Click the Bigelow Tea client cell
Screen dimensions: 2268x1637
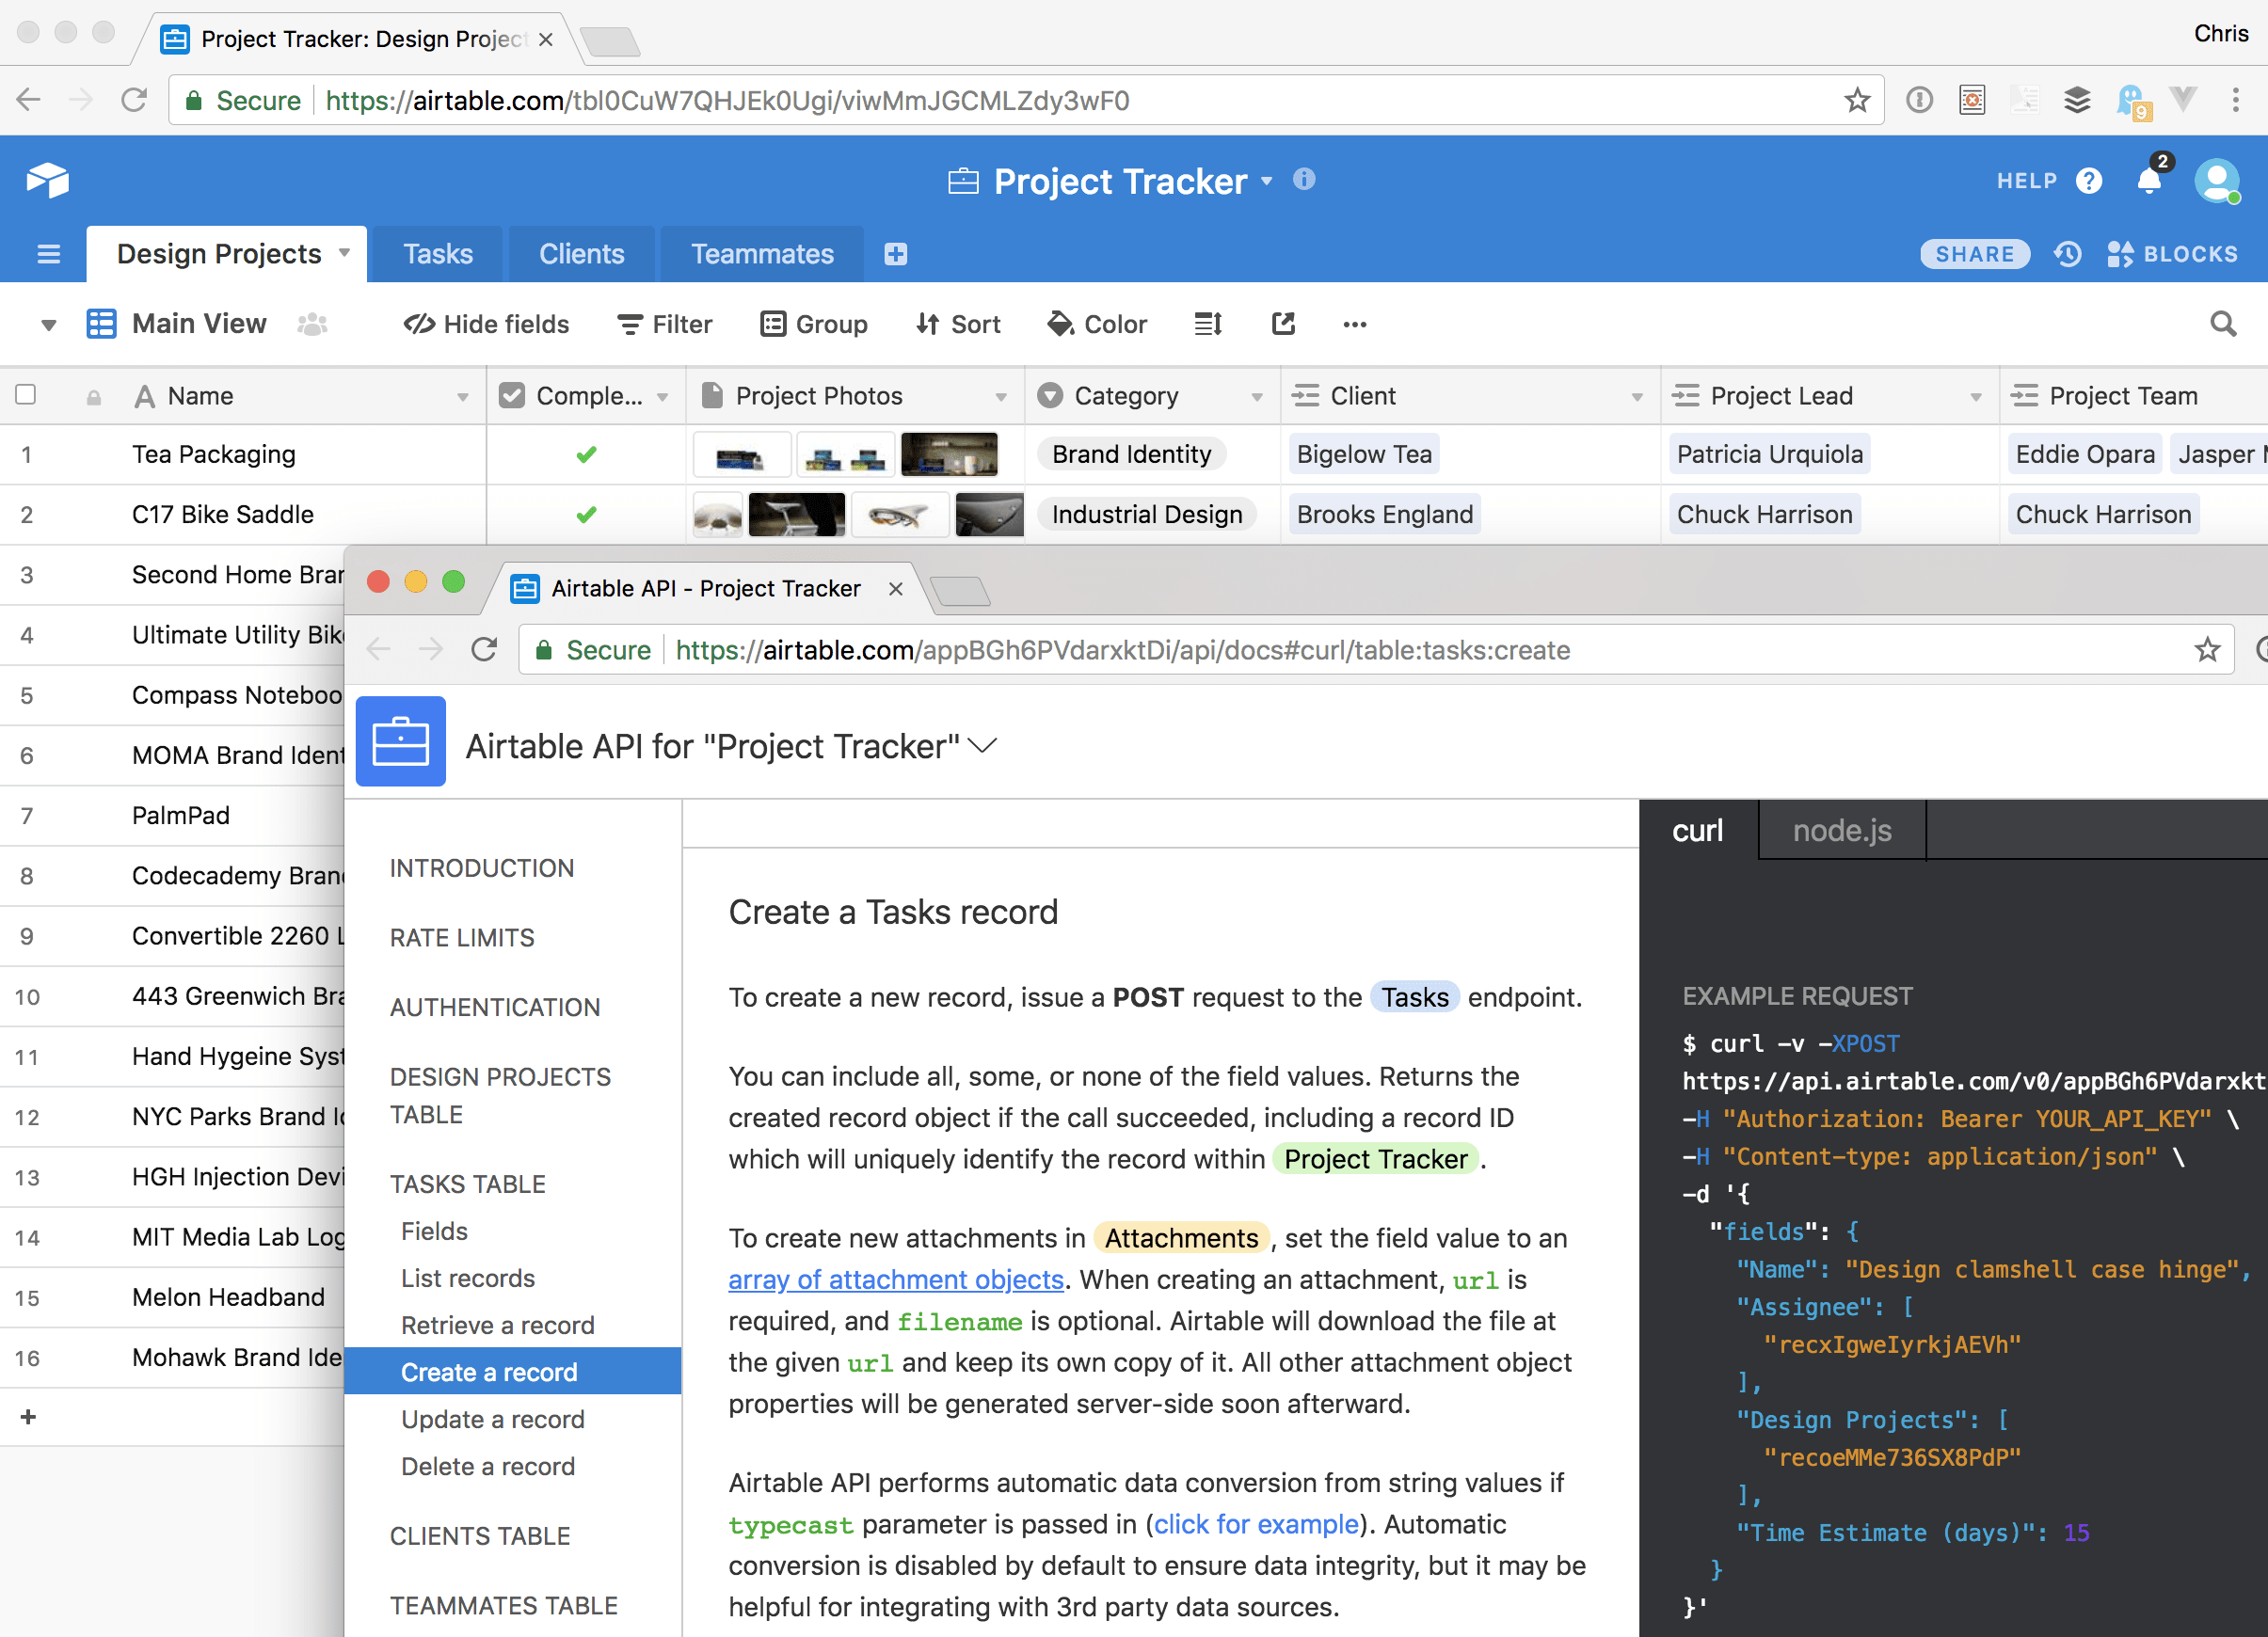[1364, 454]
